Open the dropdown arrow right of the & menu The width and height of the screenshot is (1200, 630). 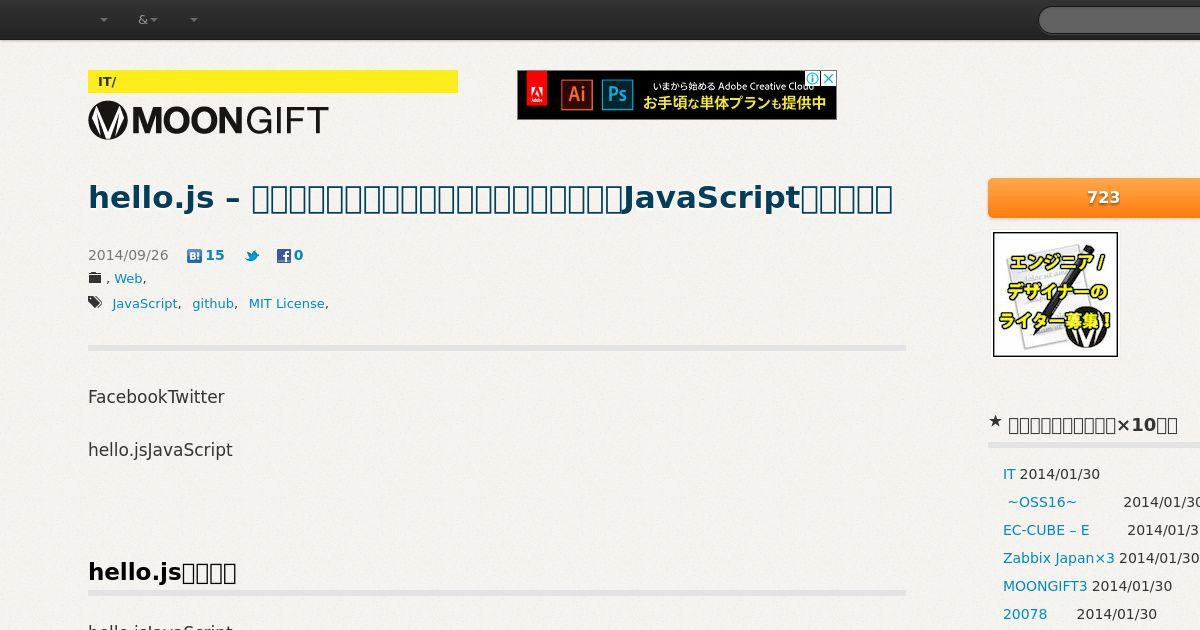point(193,20)
